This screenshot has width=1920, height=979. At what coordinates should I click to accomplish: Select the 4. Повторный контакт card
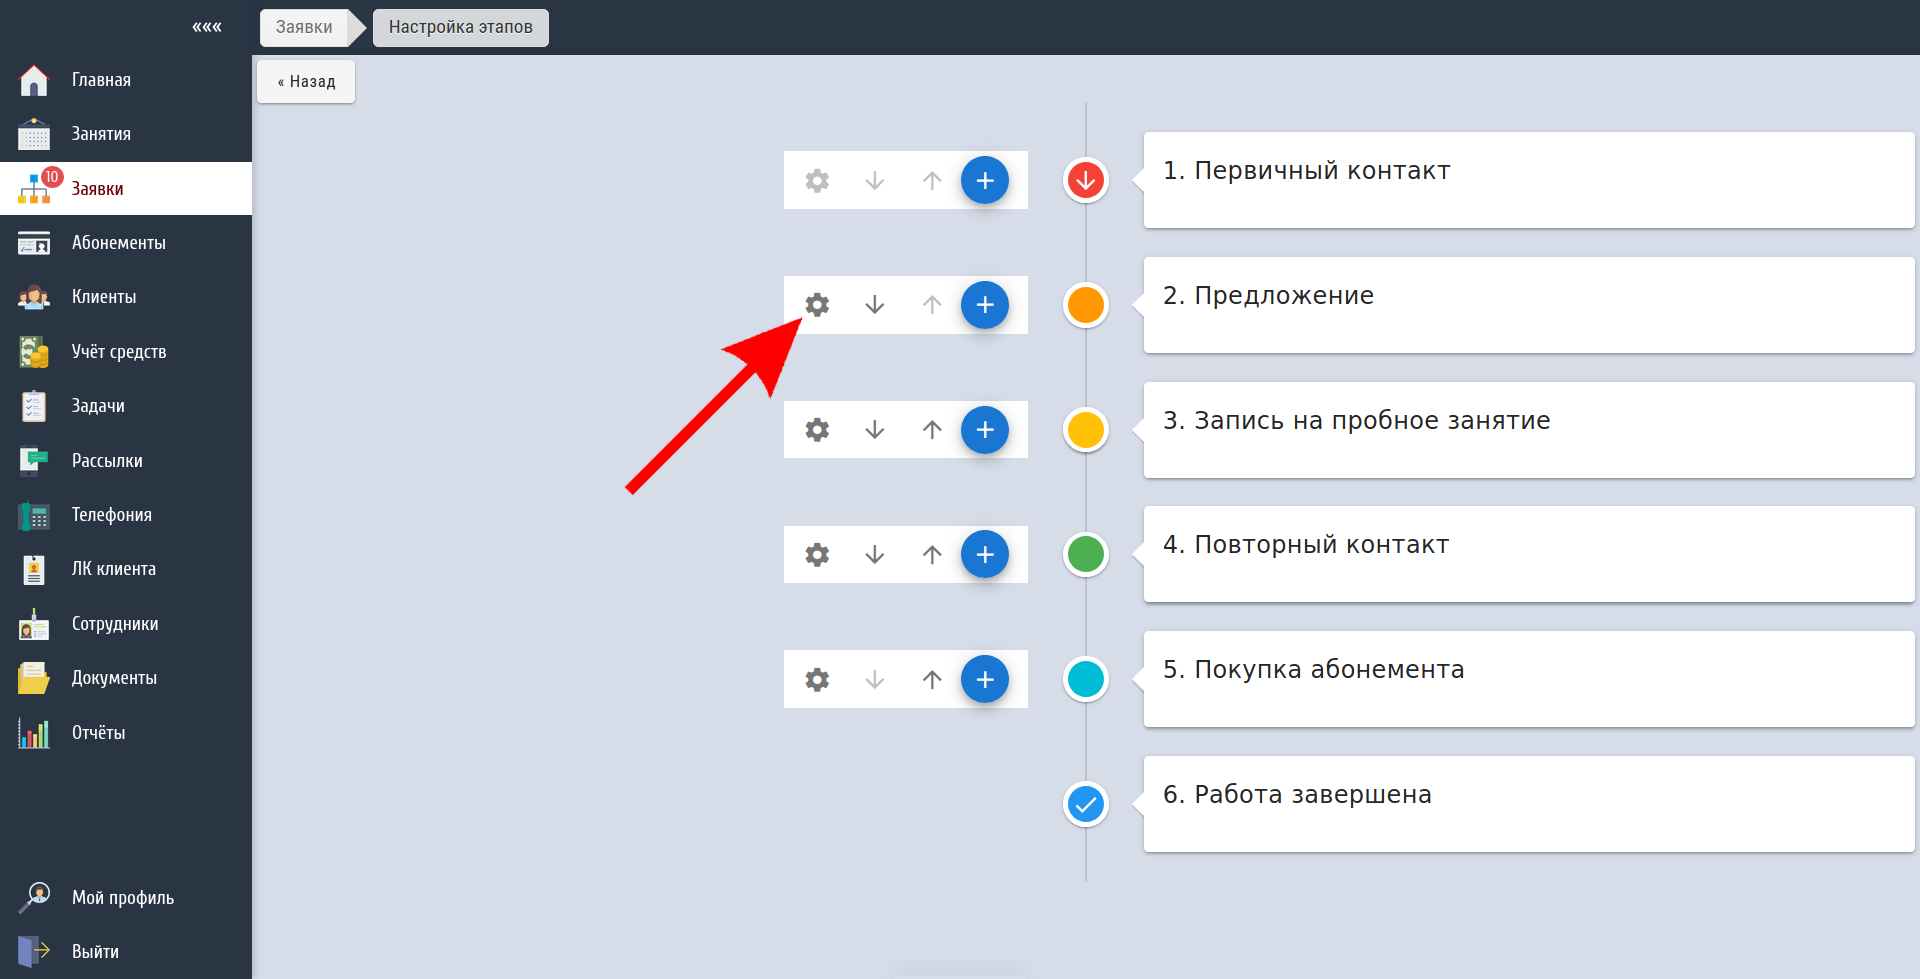tap(1529, 554)
